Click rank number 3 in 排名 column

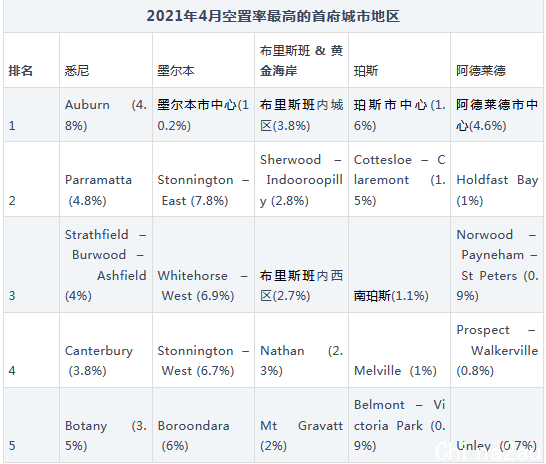12,296
